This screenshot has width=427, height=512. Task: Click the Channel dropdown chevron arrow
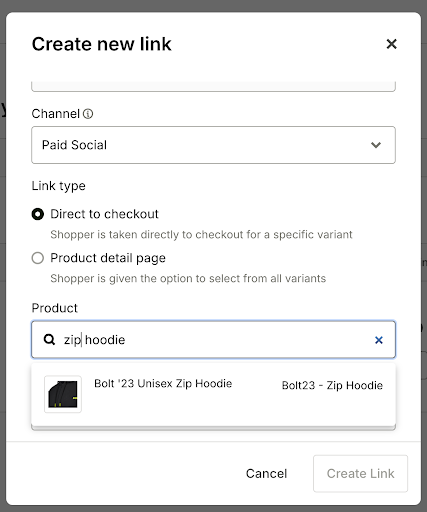[x=376, y=145]
